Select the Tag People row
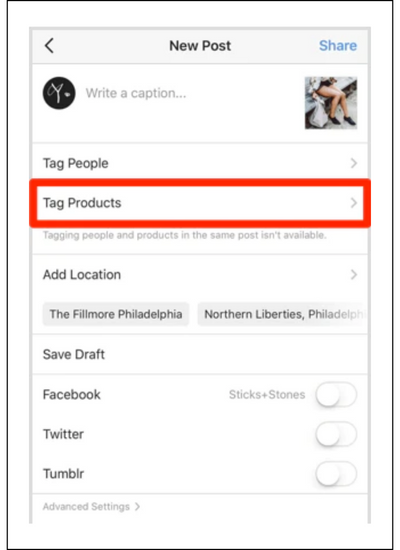 pyautogui.click(x=200, y=163)
